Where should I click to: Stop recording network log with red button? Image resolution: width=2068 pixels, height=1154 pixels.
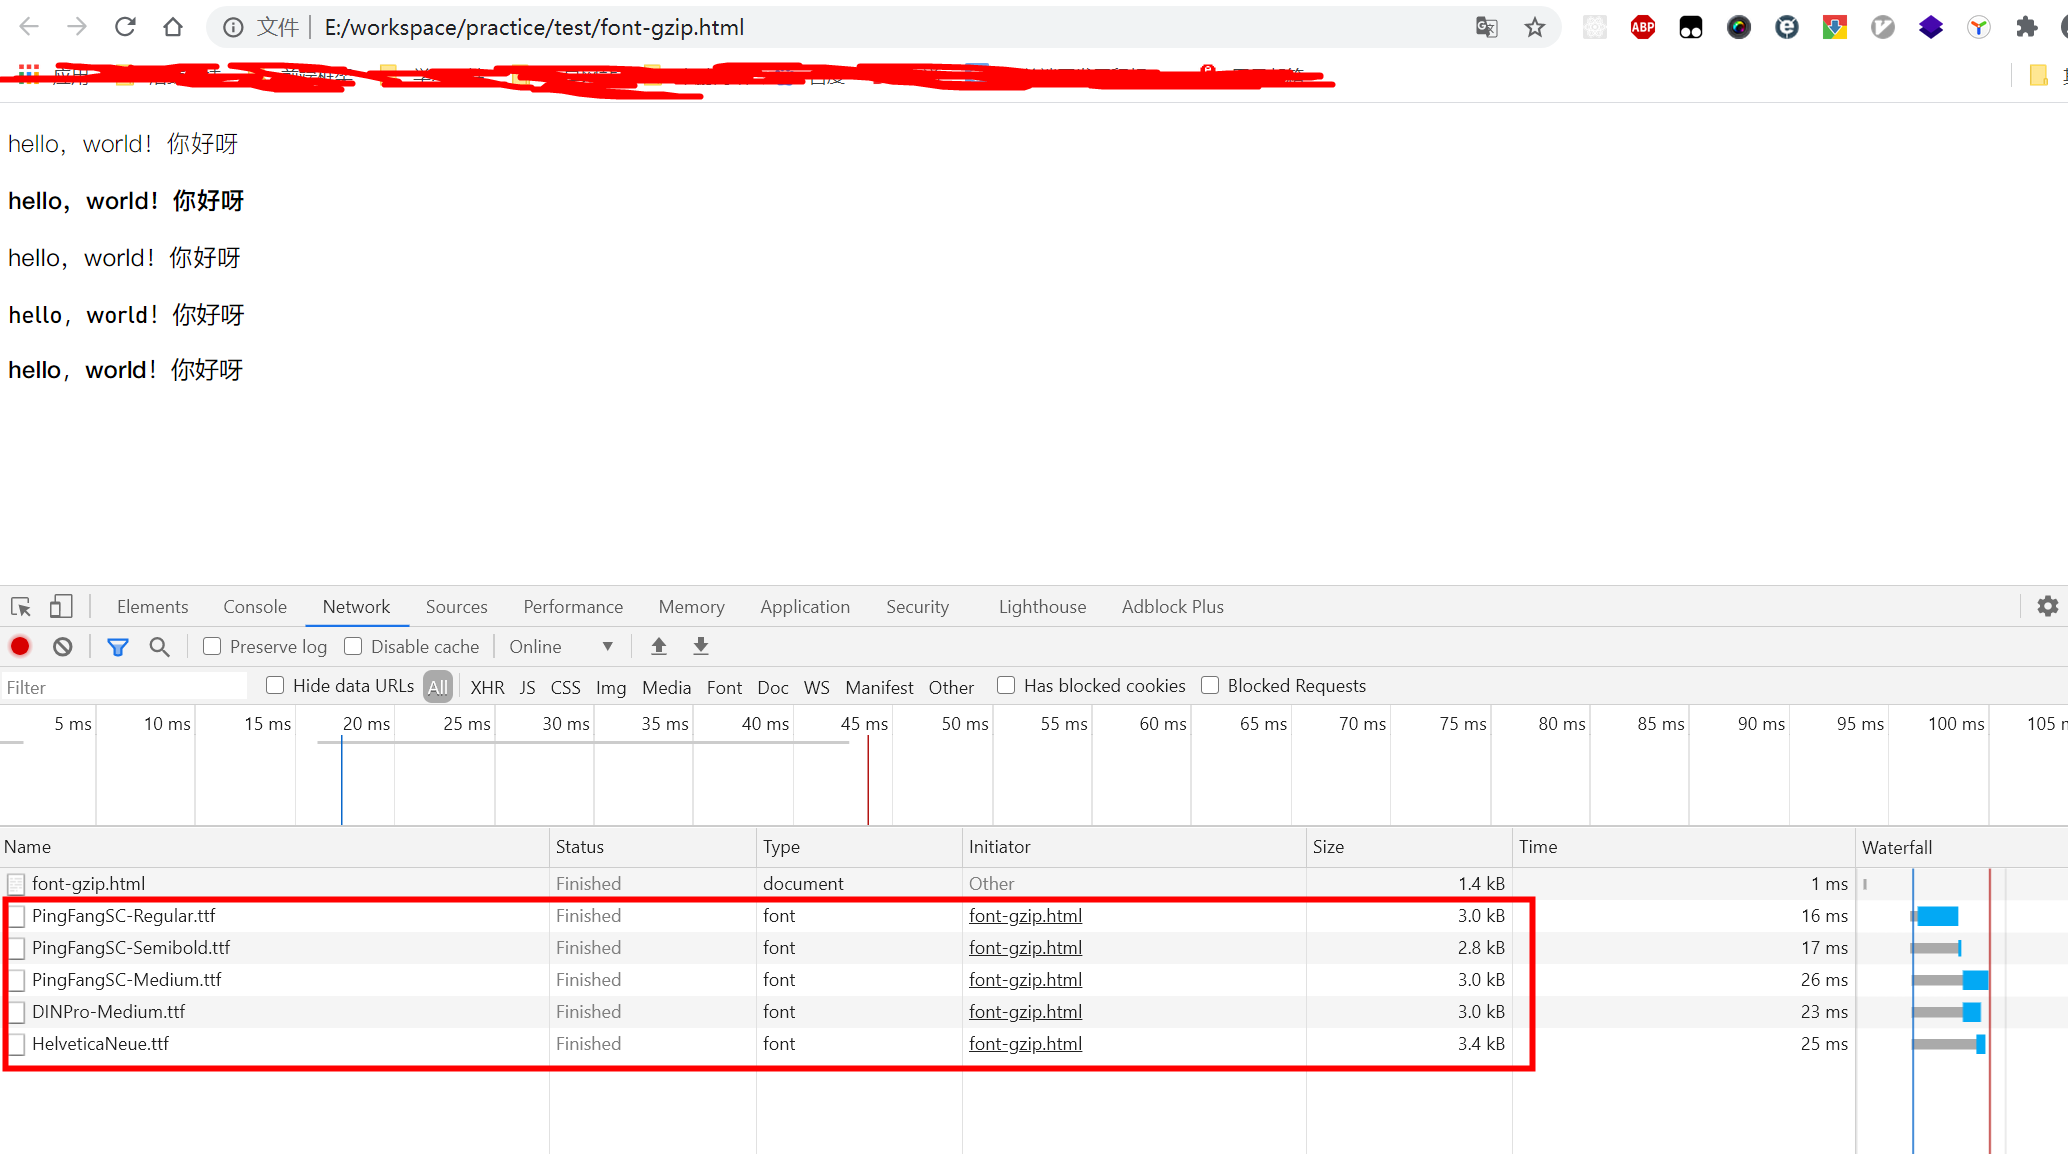(20, 646)
